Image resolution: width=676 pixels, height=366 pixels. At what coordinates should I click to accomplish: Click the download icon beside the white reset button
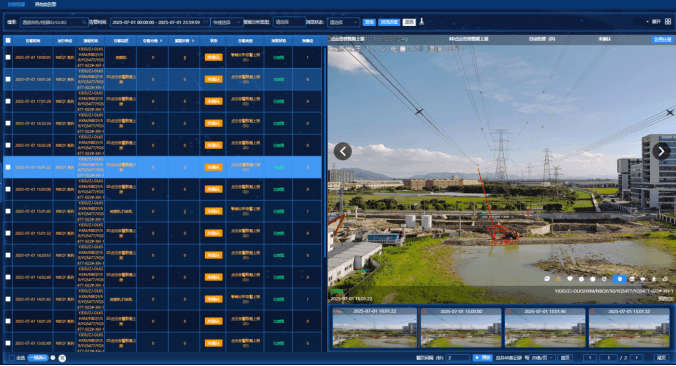tap(422, 22)
